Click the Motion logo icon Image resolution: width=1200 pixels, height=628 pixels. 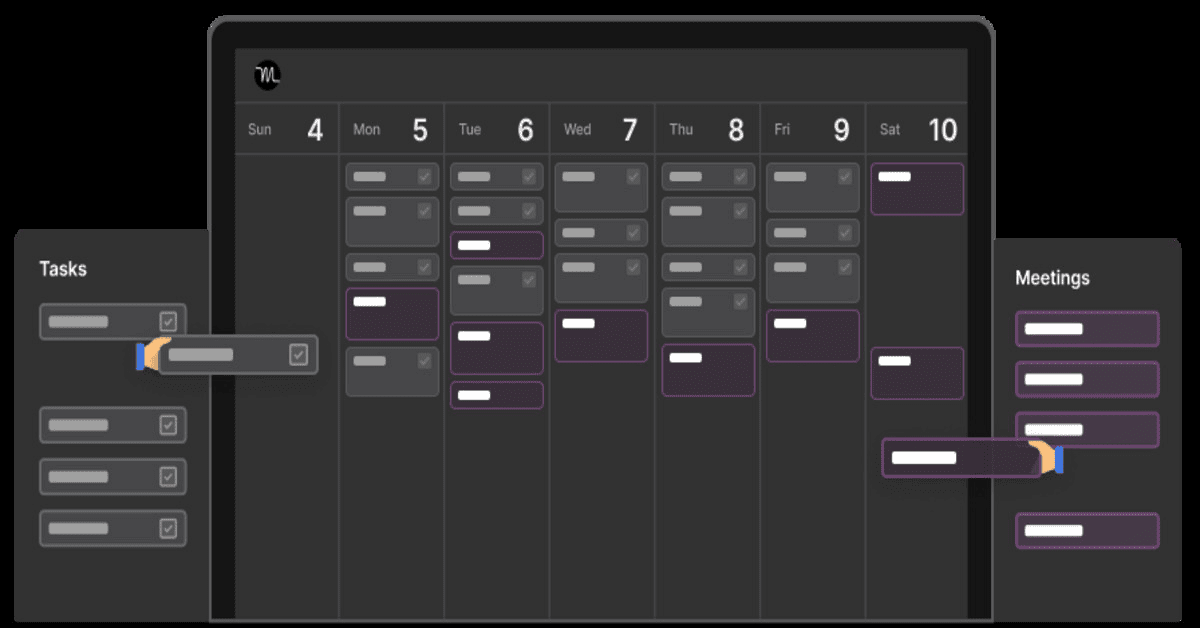pyautogui.click(x=267, y=75)
